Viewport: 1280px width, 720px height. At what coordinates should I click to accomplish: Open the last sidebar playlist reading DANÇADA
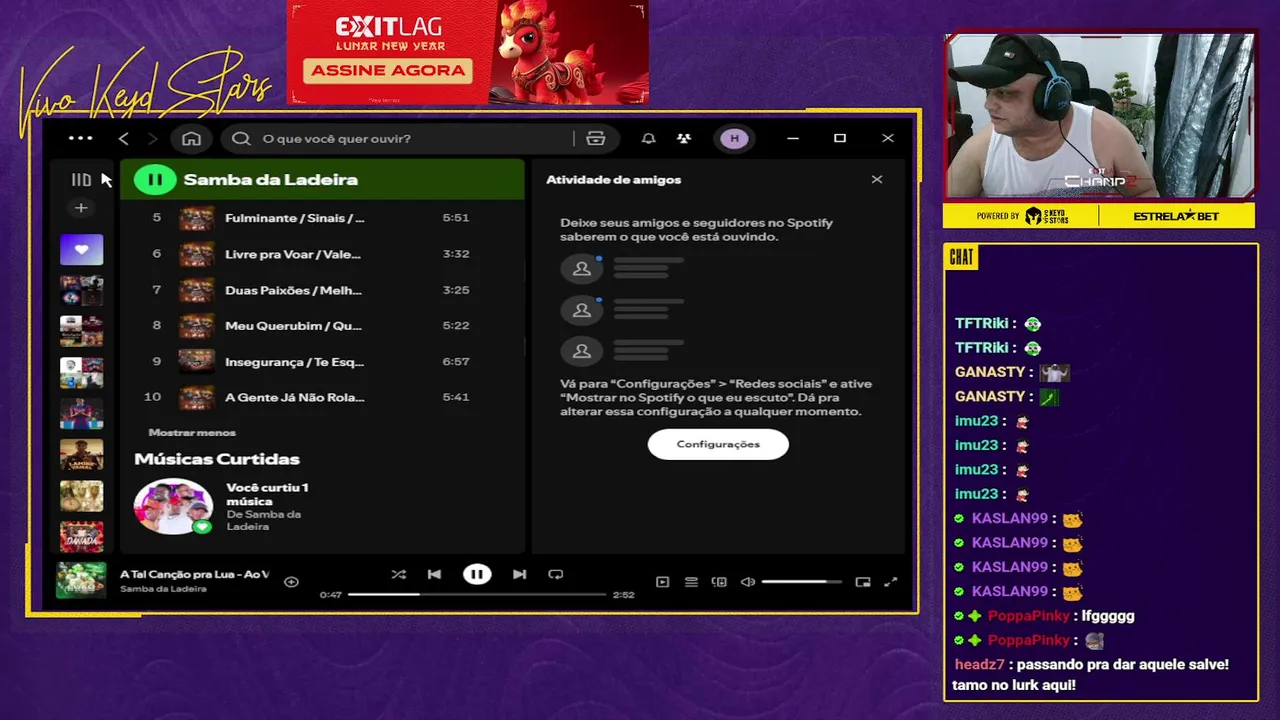pos(81,537)
